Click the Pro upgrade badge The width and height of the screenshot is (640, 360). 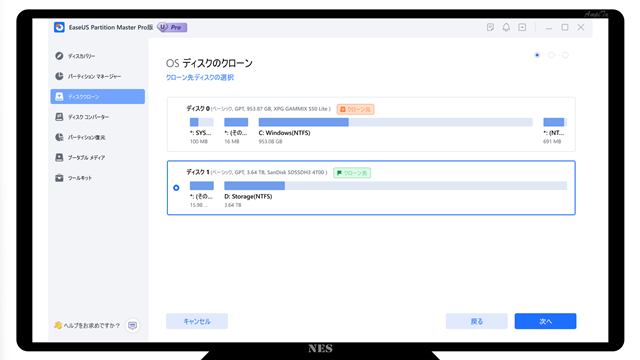coord(172,27)
